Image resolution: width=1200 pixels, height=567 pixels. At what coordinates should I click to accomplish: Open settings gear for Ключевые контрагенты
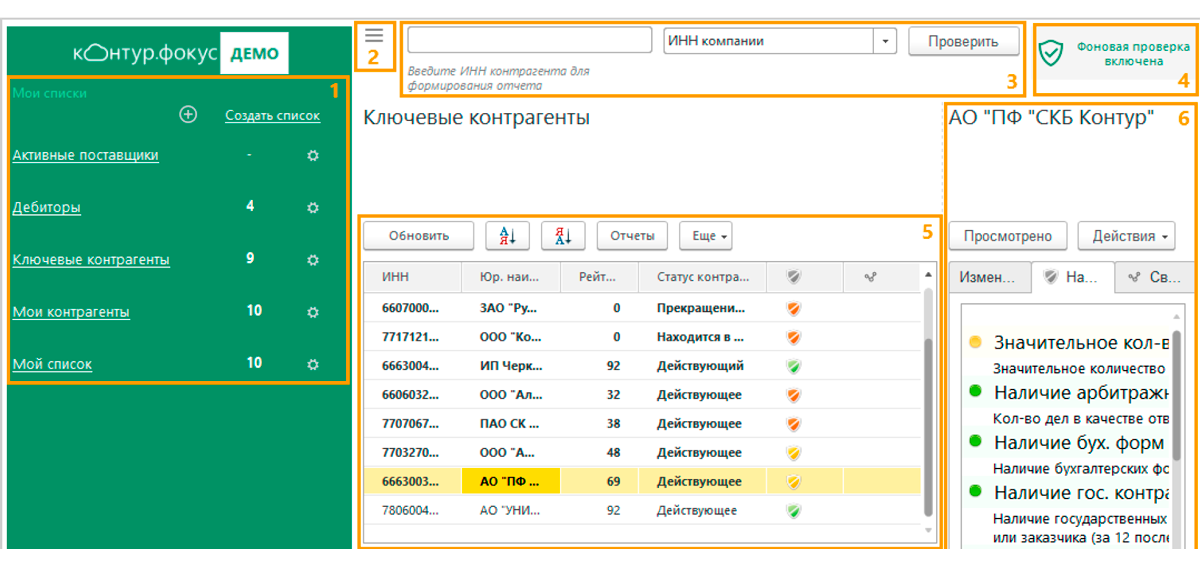pyautogui.click(x=313, y=260)
